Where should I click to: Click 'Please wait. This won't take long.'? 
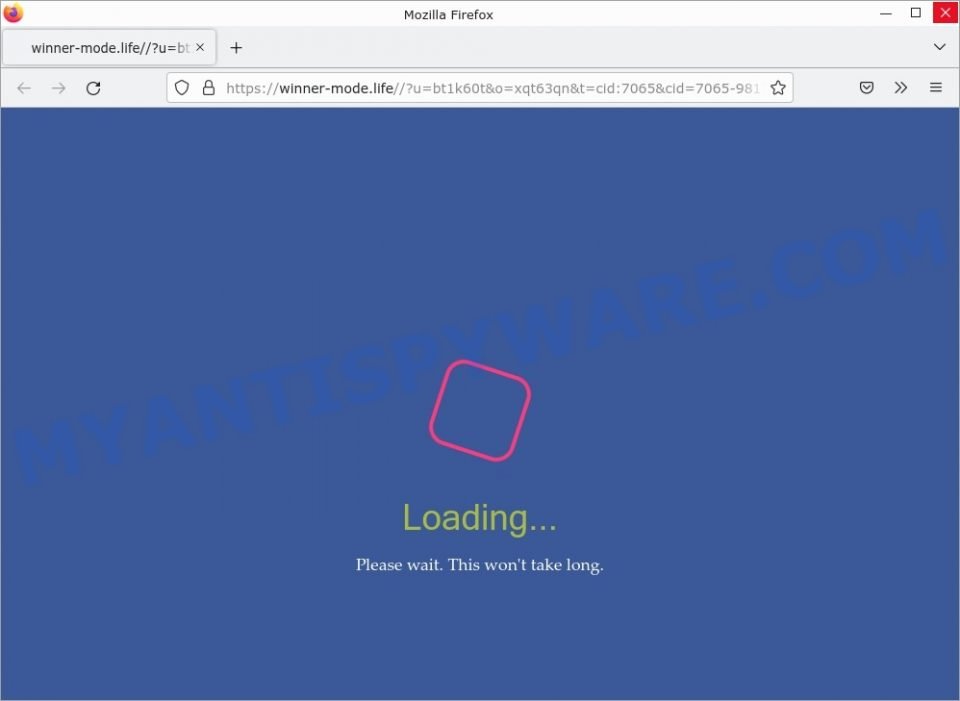pos(479,564)
